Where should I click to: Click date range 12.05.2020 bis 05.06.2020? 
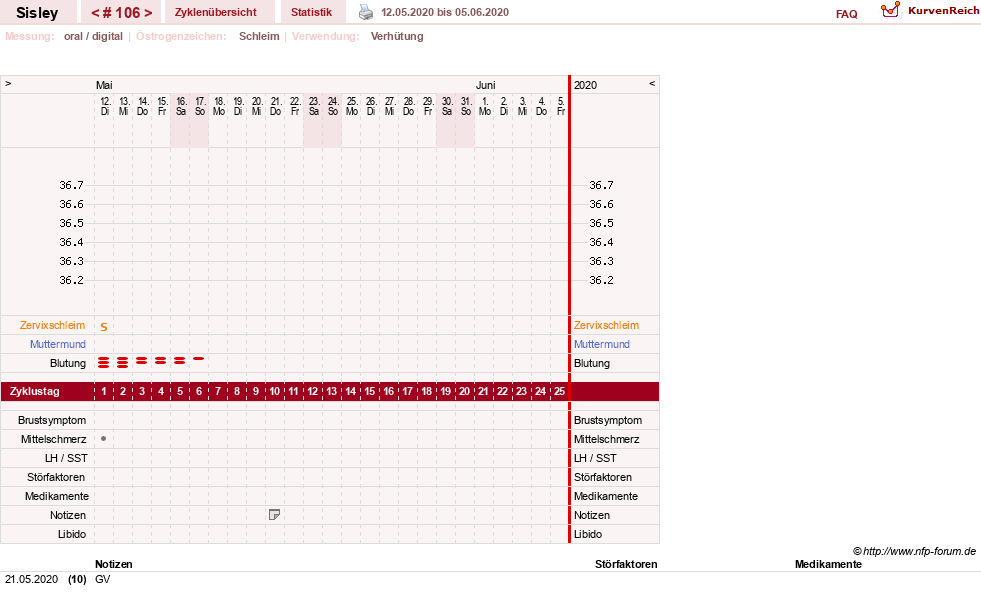click(x=445, y=12)
